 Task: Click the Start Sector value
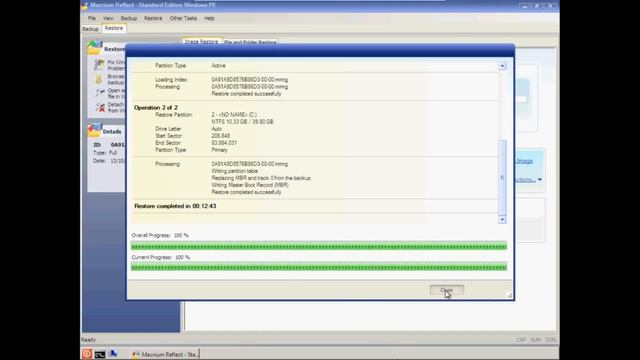[x=220, y=136]
